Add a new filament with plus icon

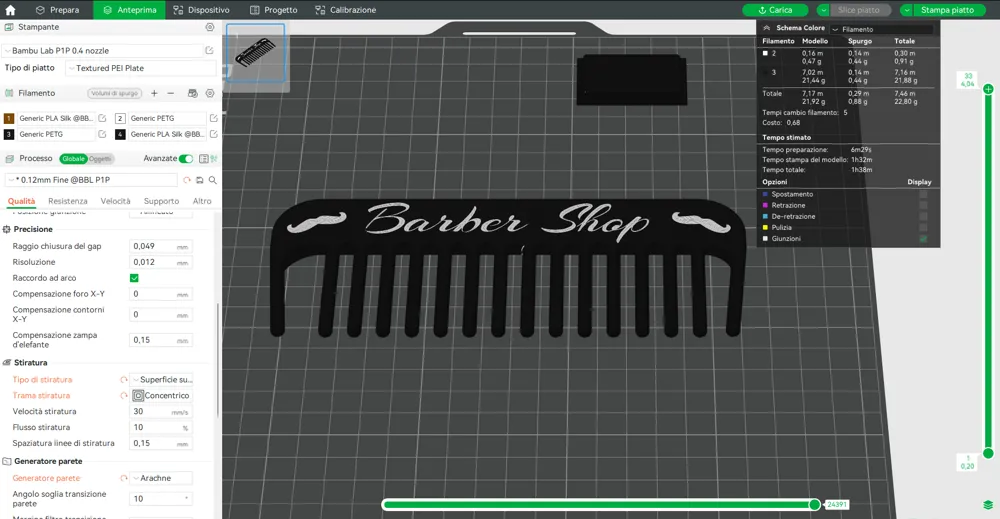pyautogui.click(x=154, y=93)
